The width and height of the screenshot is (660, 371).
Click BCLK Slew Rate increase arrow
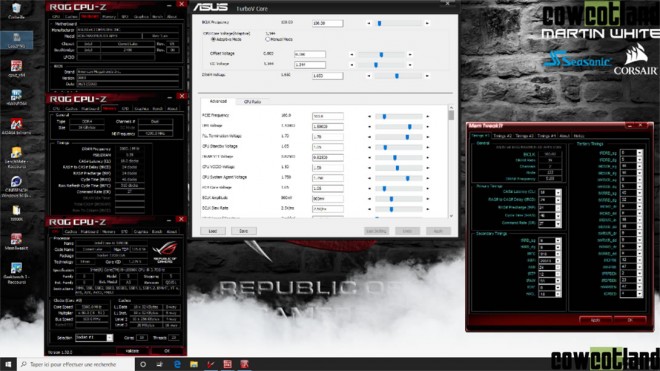[x=428, y=209]
